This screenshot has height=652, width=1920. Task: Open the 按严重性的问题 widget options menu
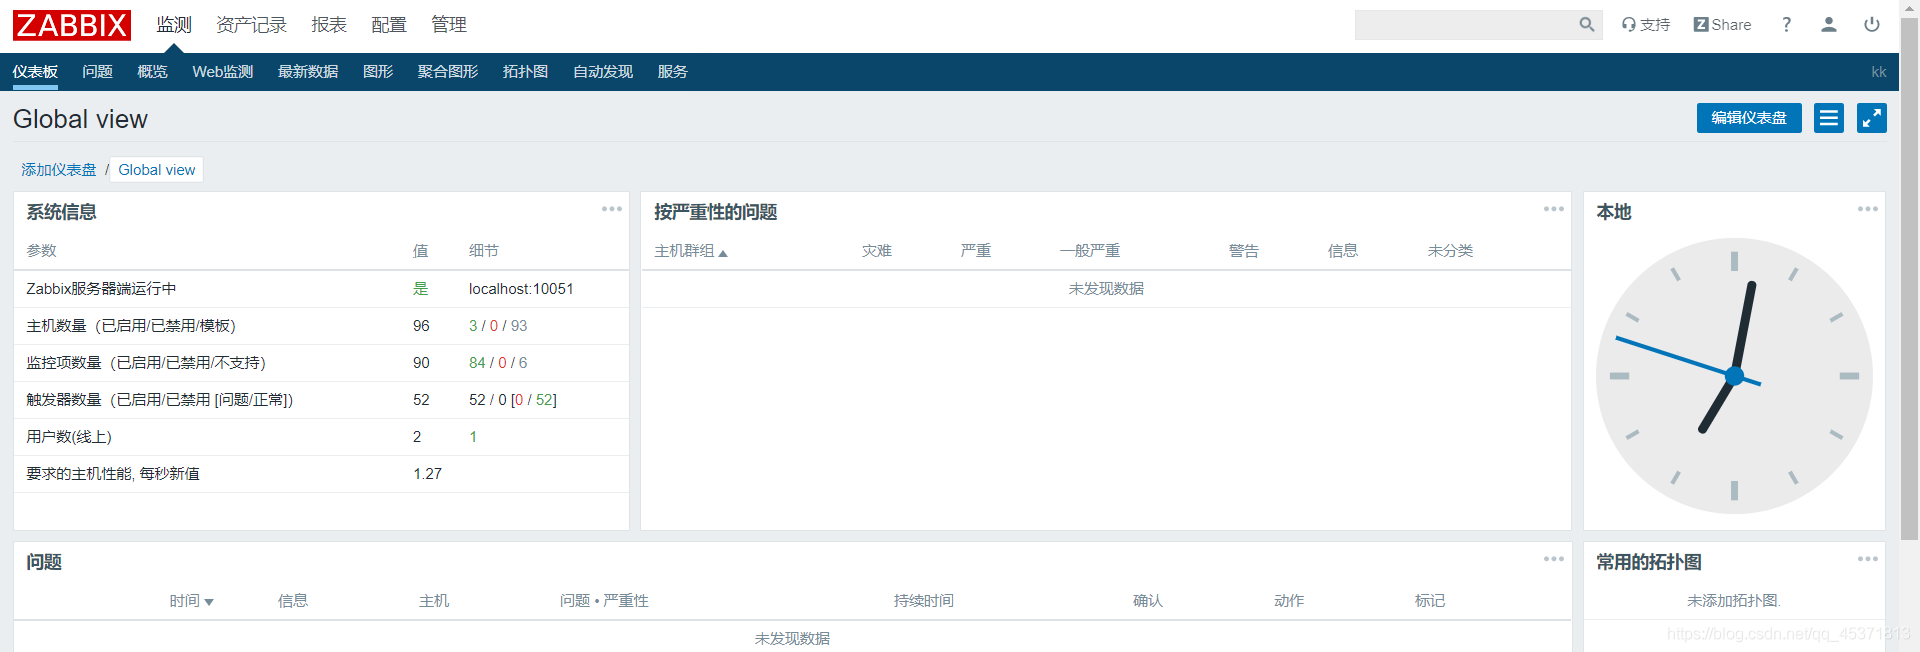tap(1553, 209)
